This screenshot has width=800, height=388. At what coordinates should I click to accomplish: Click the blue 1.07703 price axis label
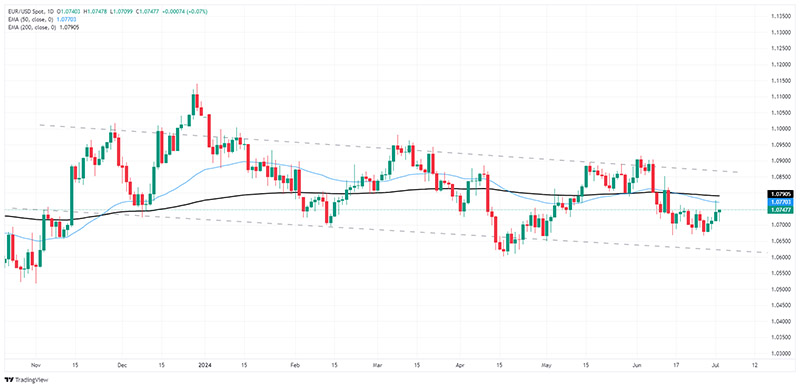click(779, 202)
